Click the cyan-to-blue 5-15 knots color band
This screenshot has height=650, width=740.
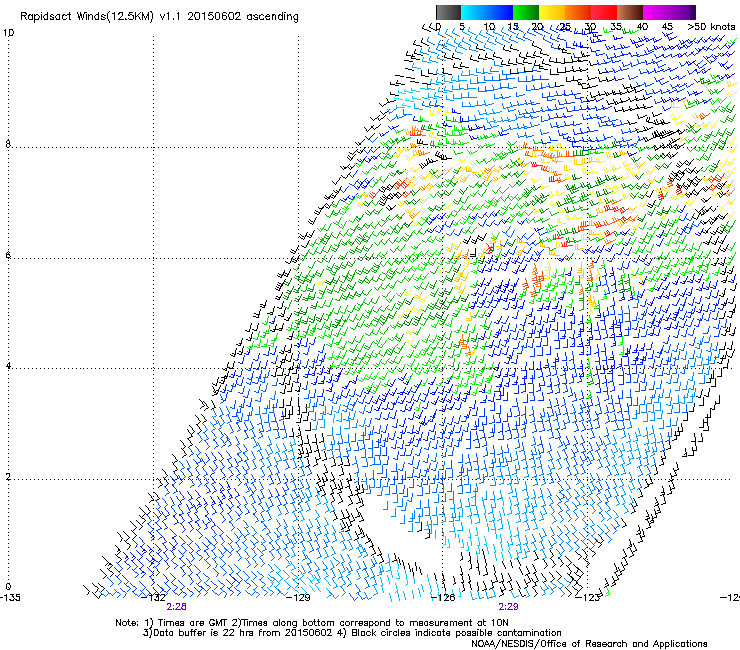487,12
